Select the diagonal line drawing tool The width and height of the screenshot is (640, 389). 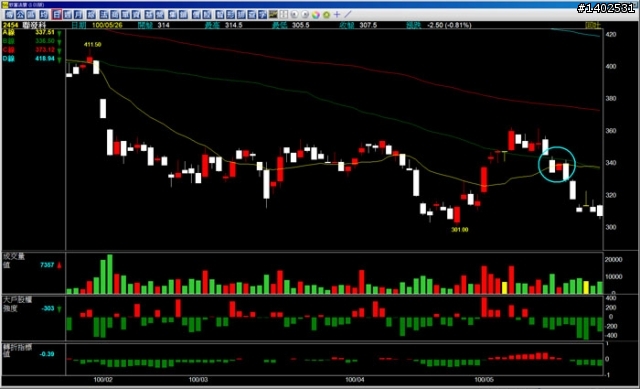click(x=348, y=15)
